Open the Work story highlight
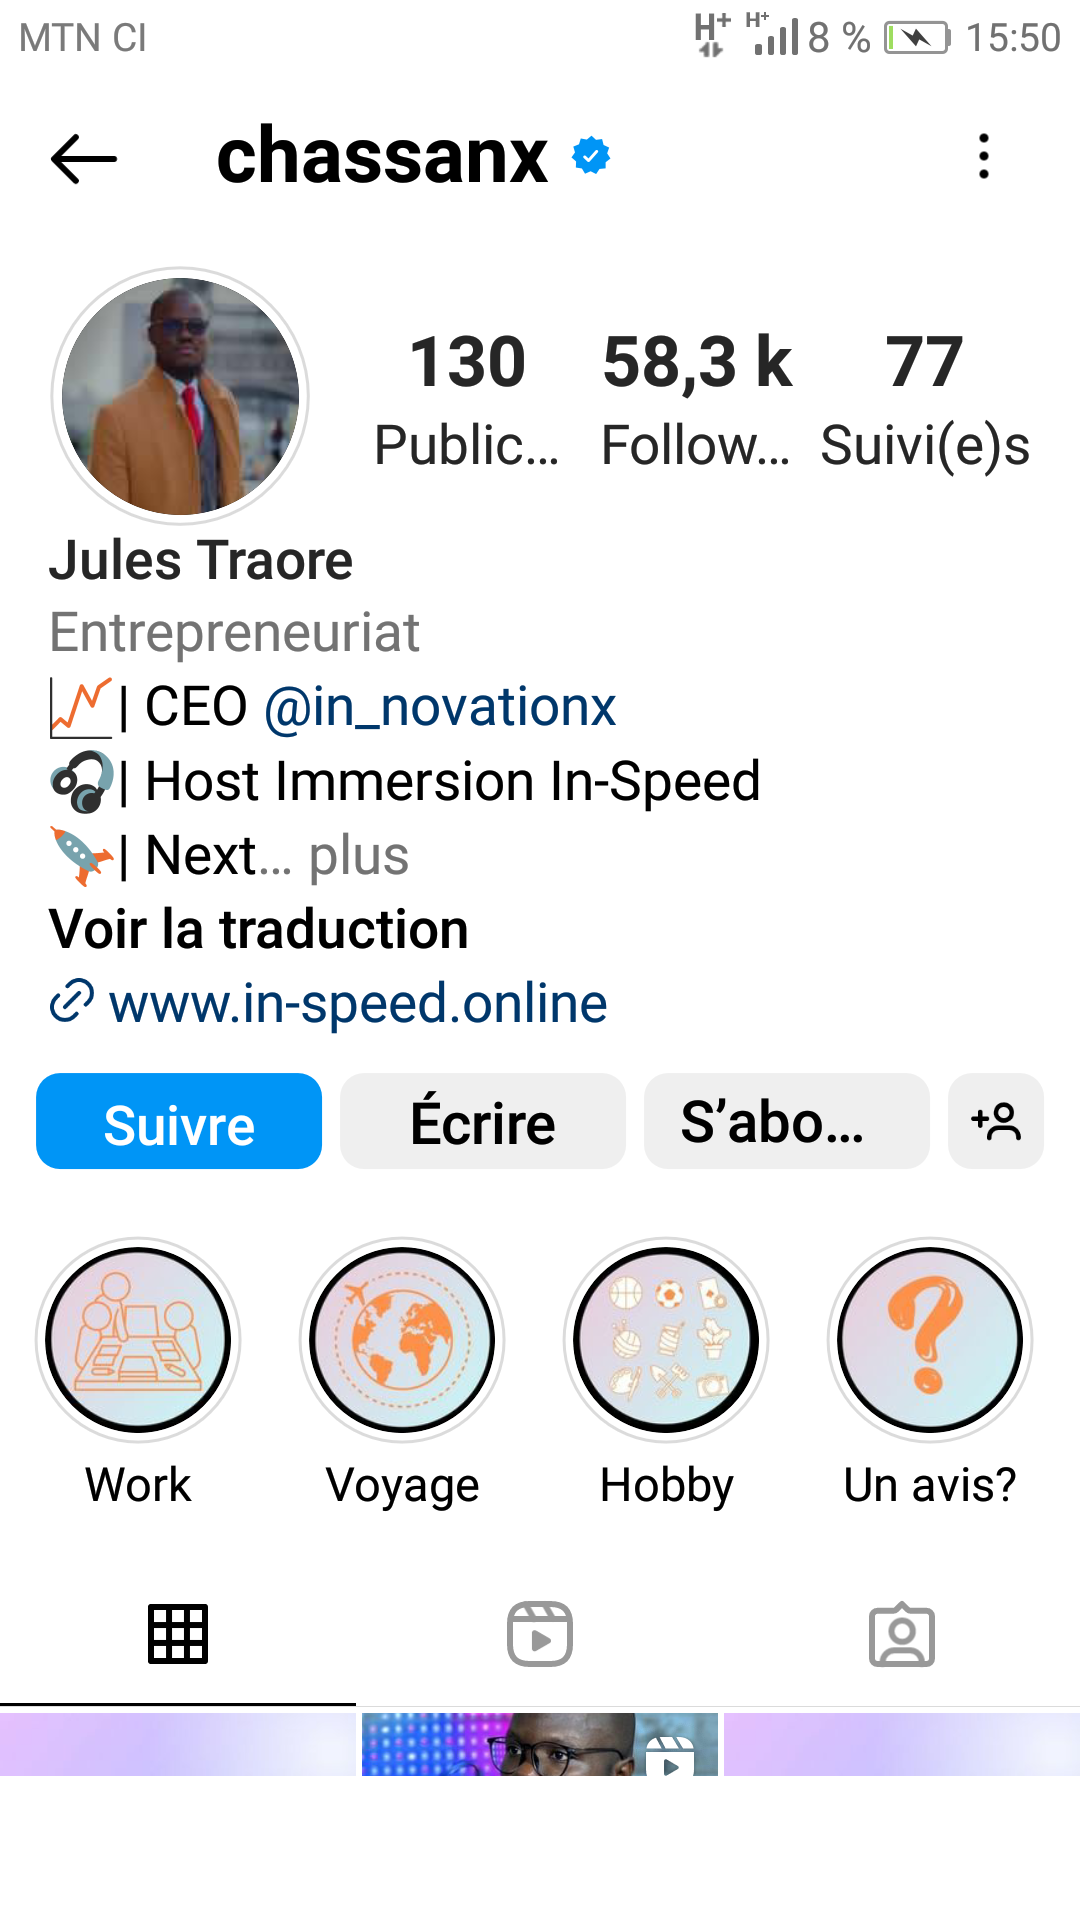Image resolution: width=1080 pixels, height=1920 pixels. [138, 1340]
